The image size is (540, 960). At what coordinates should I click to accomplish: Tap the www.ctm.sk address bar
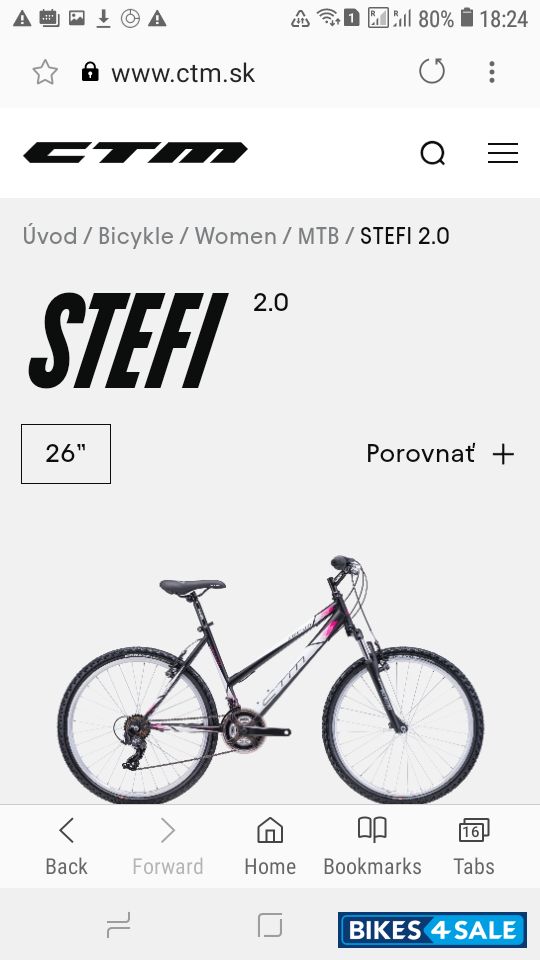[x=183, y=73]
